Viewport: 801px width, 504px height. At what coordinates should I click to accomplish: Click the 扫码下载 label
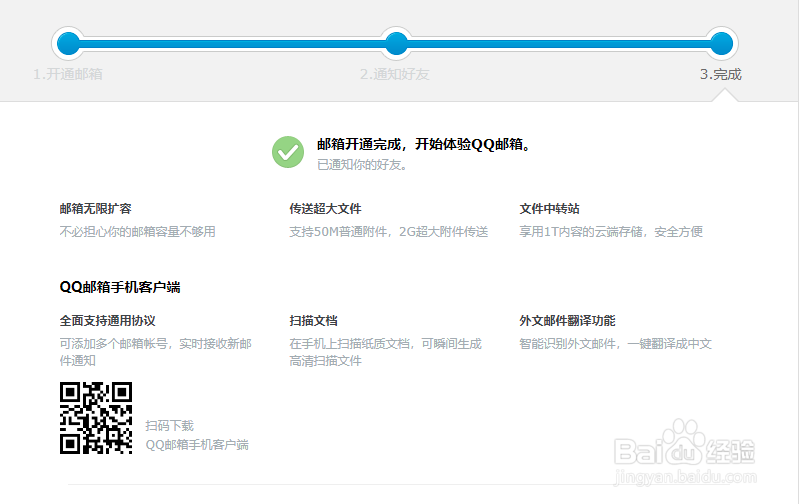click(170, 426)
